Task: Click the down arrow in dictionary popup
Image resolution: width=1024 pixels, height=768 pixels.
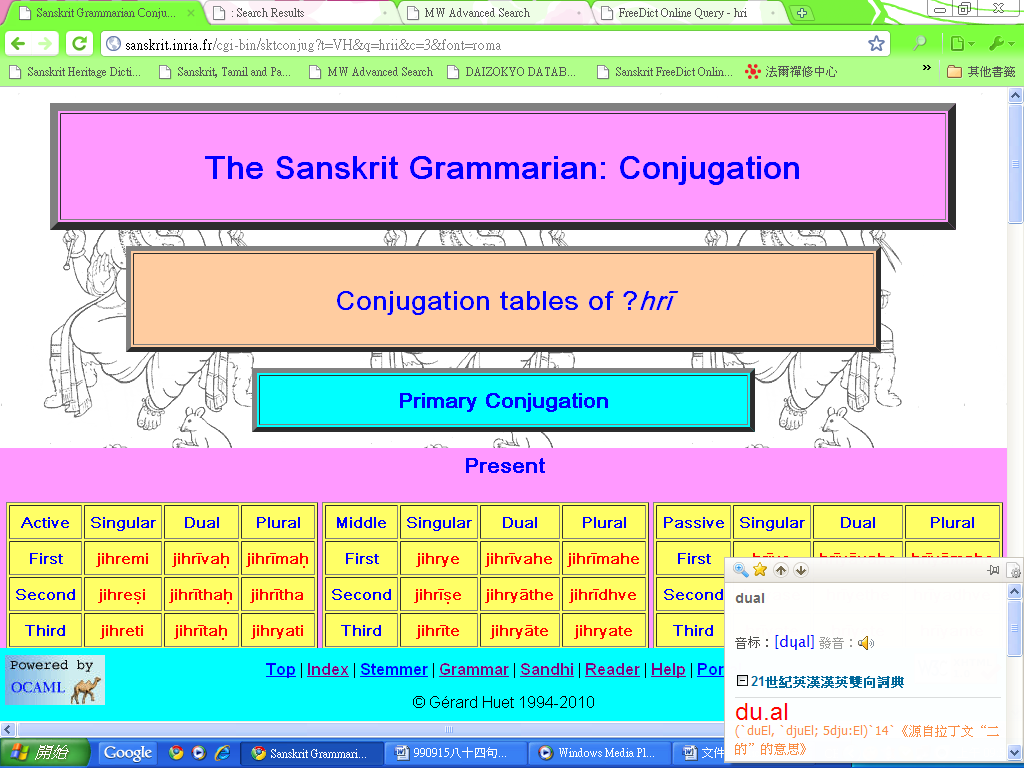Action: pyautogui.click(x=801, y=570)
